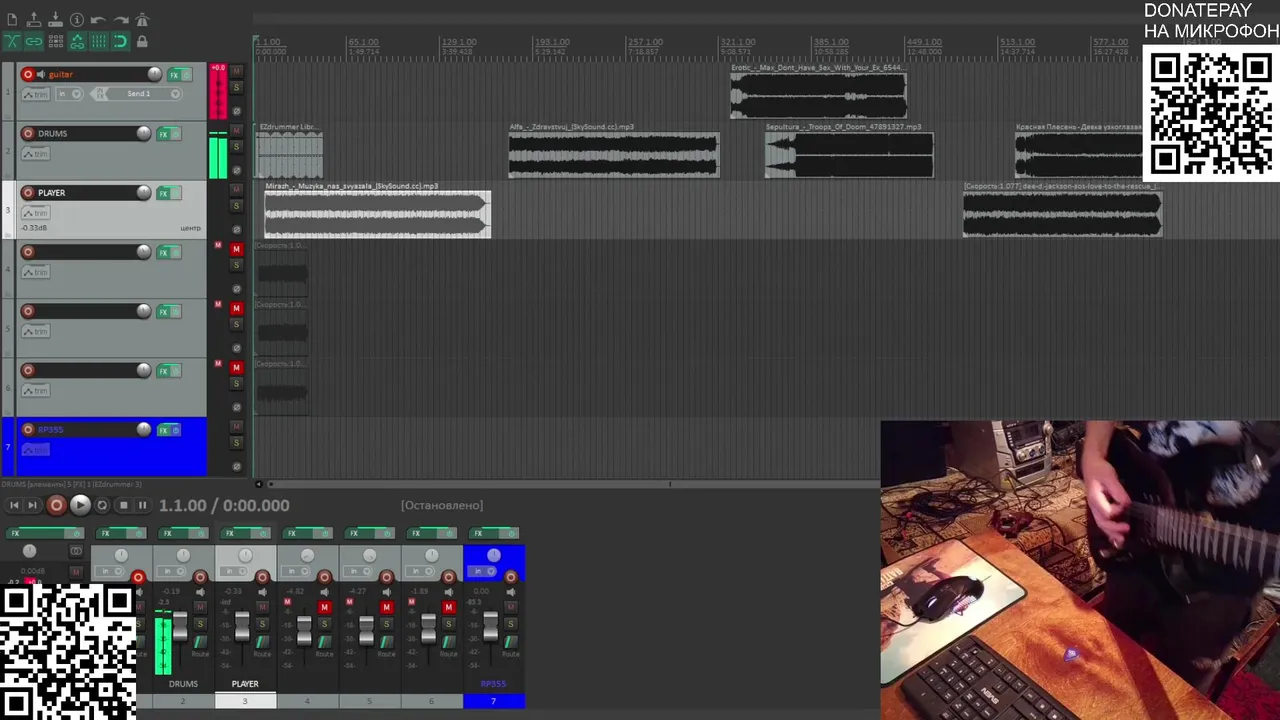Toggle the metronome icon
Screen dimensions: 1280x720
click(142, 20)
